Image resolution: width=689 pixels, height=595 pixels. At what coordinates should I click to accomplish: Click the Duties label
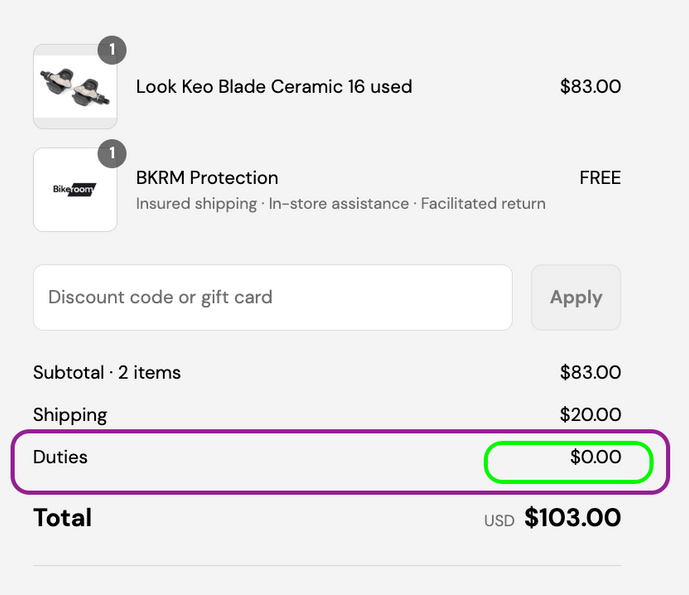60,457
